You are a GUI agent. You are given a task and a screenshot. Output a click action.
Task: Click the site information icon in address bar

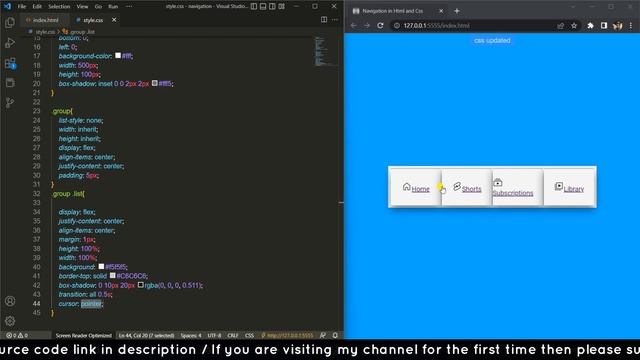[x=396, y=25]
